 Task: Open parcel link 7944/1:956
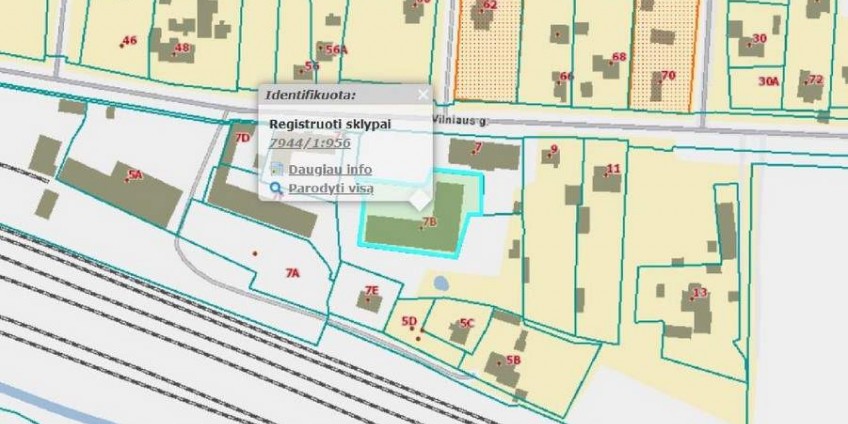click(x=309, y=143)
